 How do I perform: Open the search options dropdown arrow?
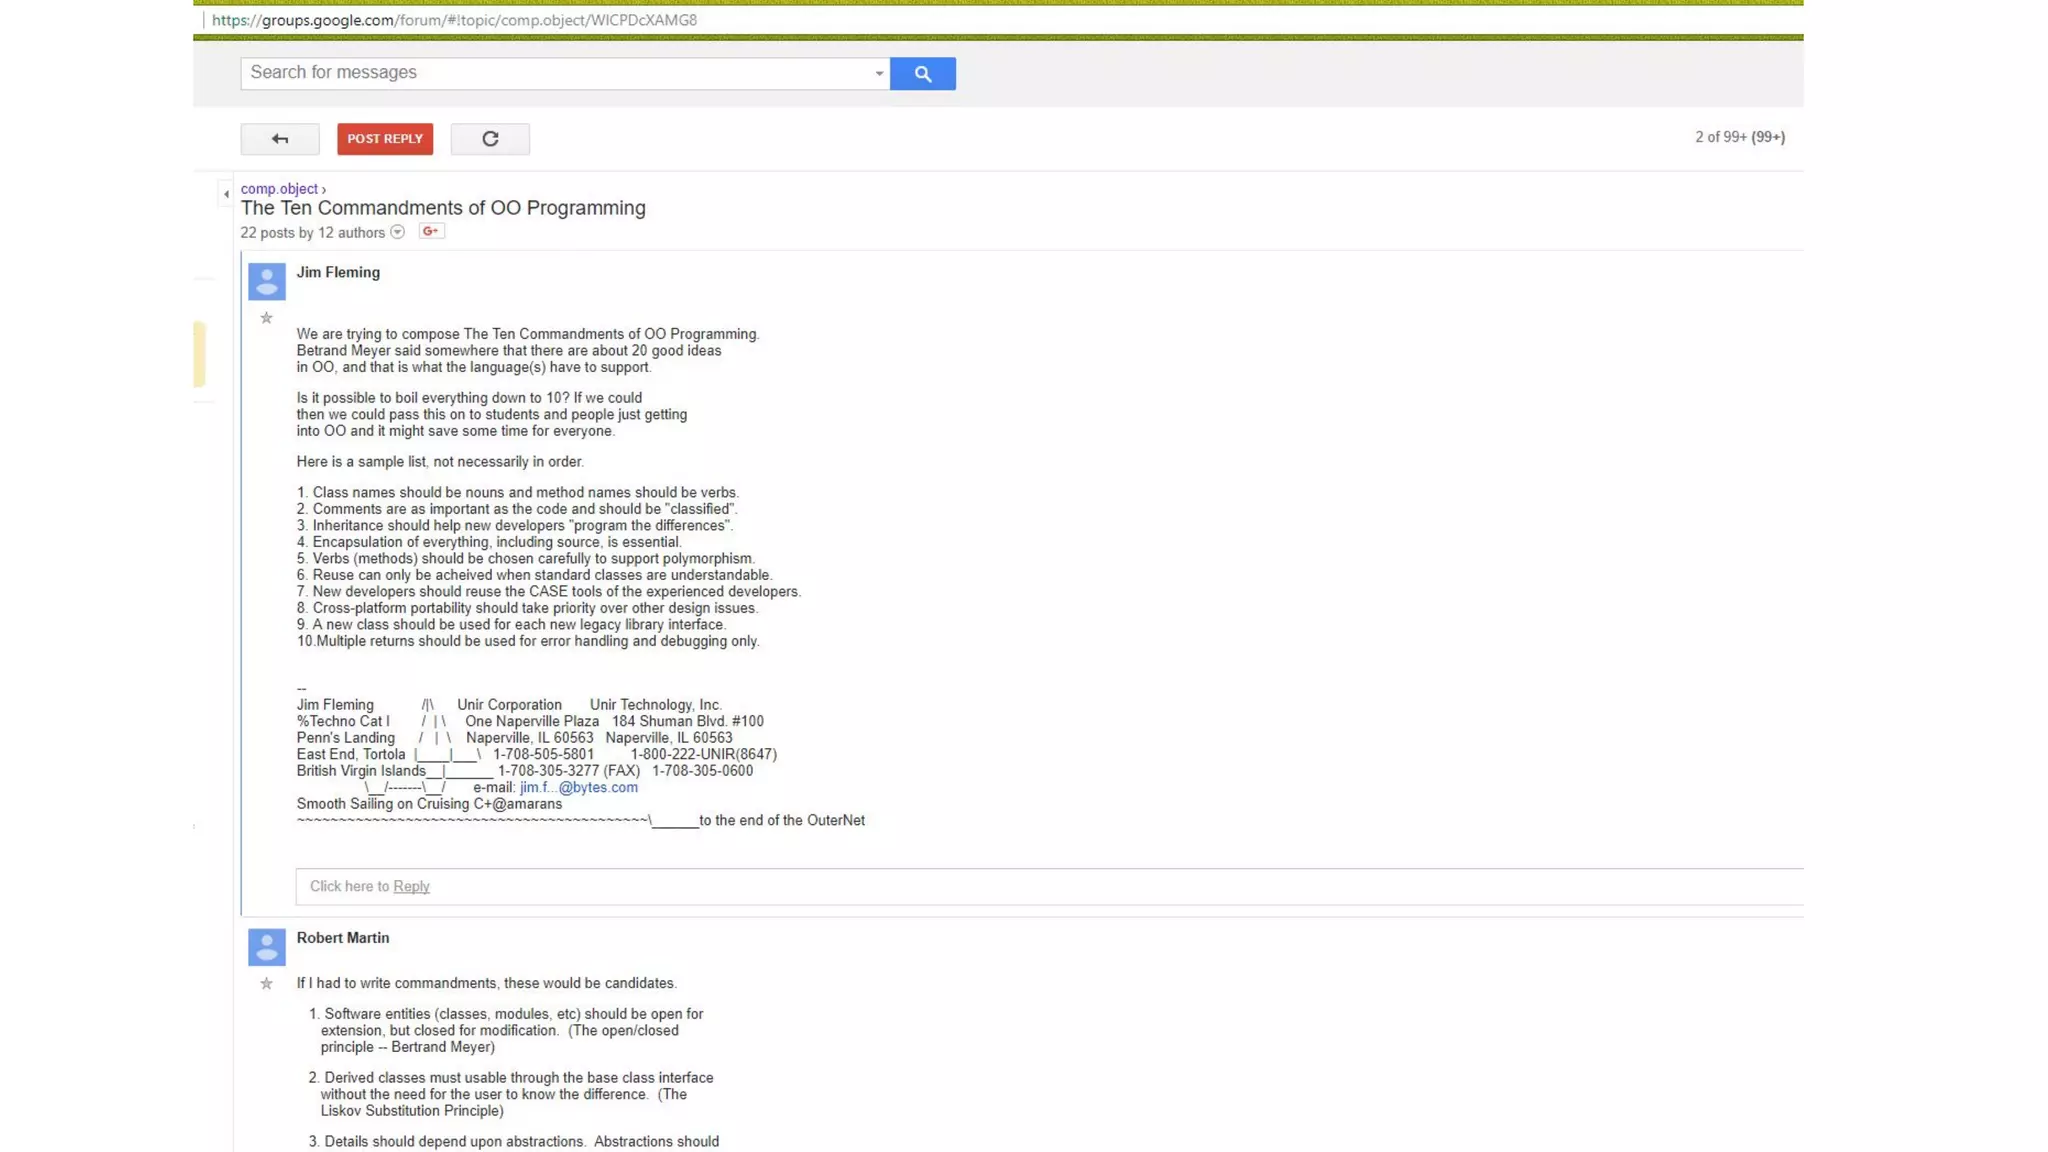[879, 73]
